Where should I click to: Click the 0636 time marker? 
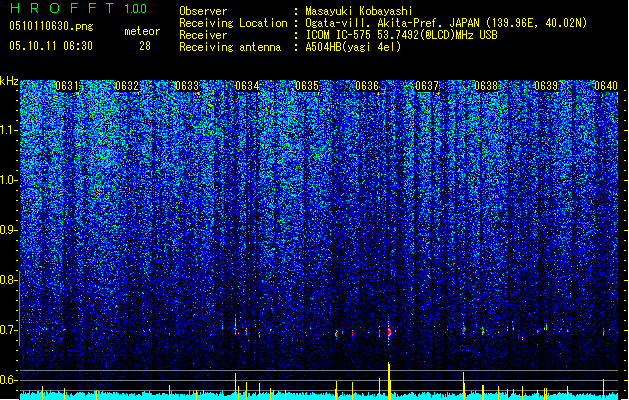tap(367, 86)
